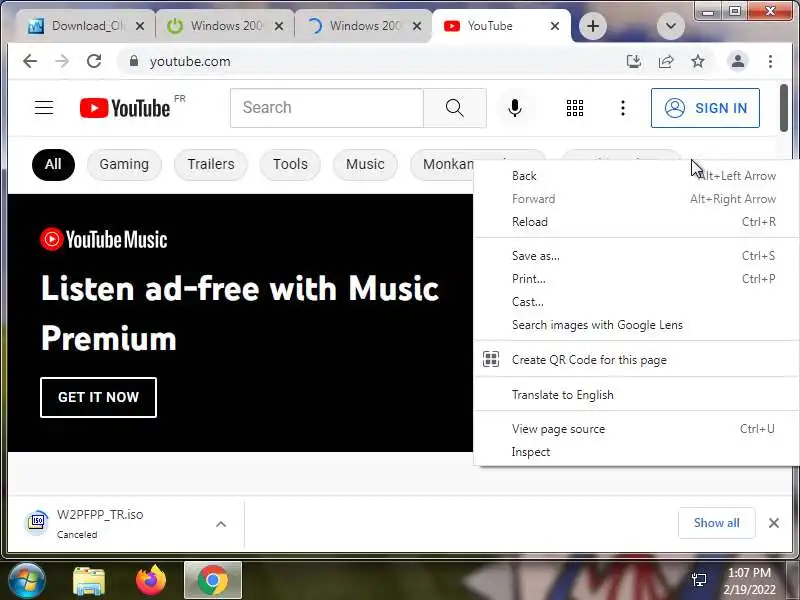This screenshot has height=600, width=800.
Task: Open a new tab with plus button
Action: [593, 26]
